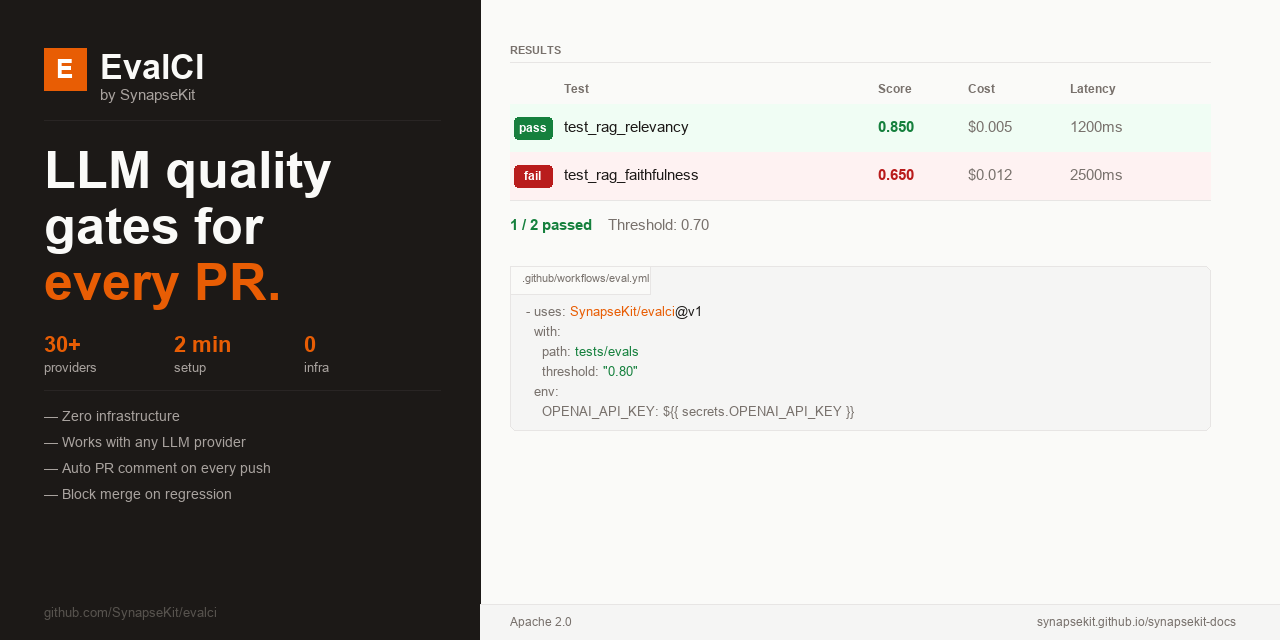The image size is (1280, 640).
Task: Open the .github/workflows/eval.yml tab
Action: [x=581, y=280]
